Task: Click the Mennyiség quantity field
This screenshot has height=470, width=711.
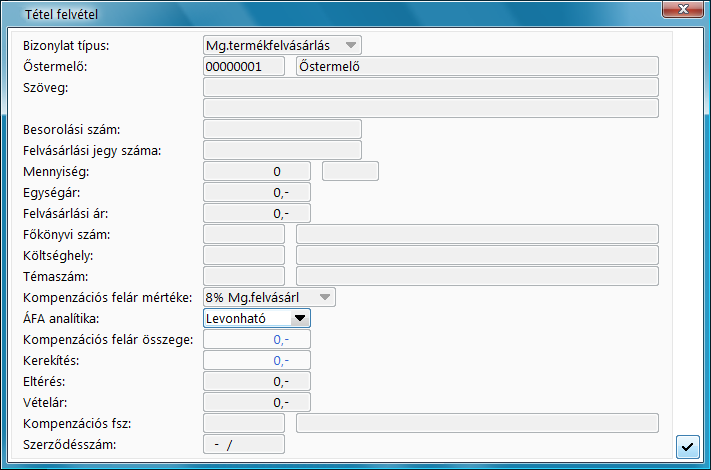Action: point(256,171)
